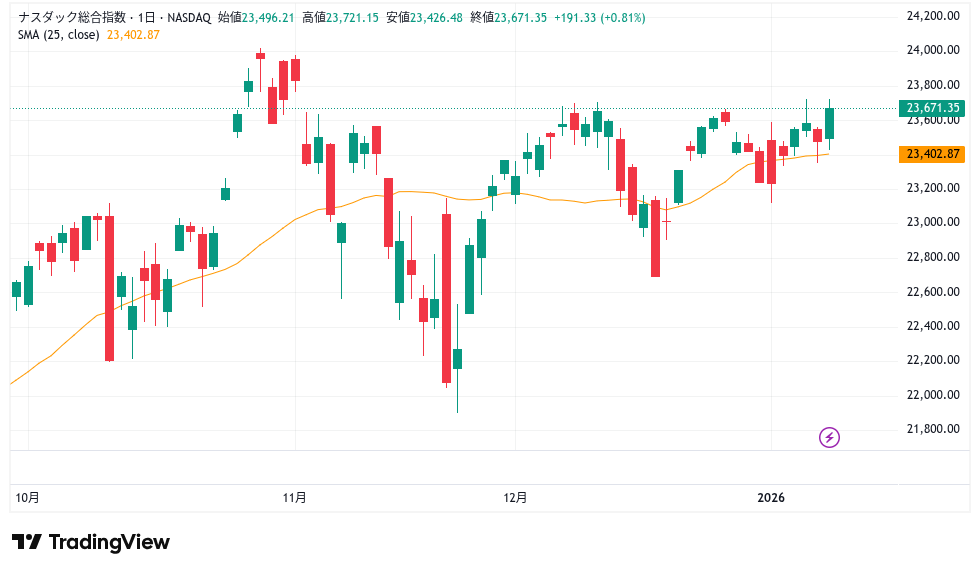Image resolution: width=980 pixels, height=572 pixels.
Task: Click the 12月 time axis label
Action: pos(515,497)
